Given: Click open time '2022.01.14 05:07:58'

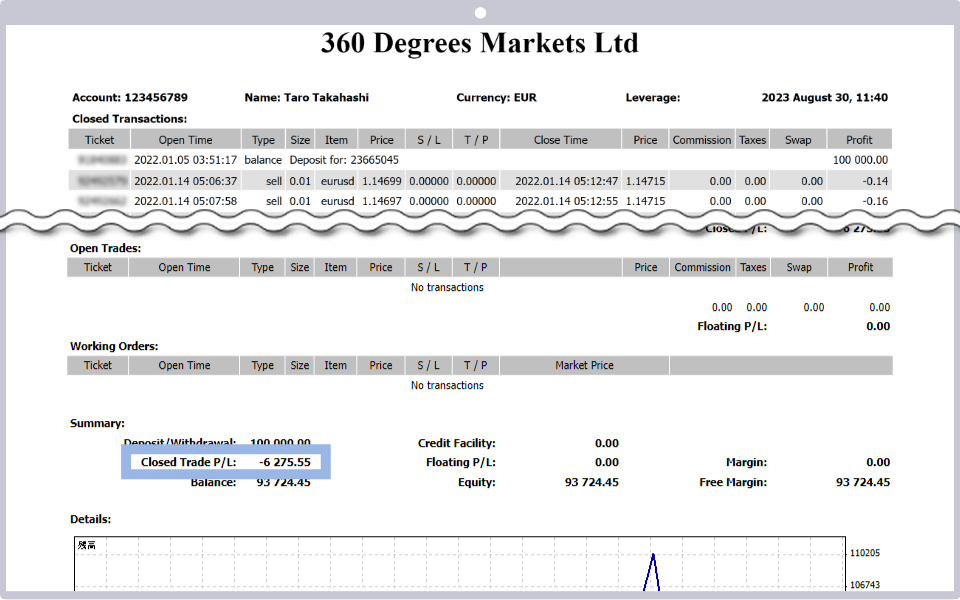Looking at the screenshot, I should click(x=186, y=201).
